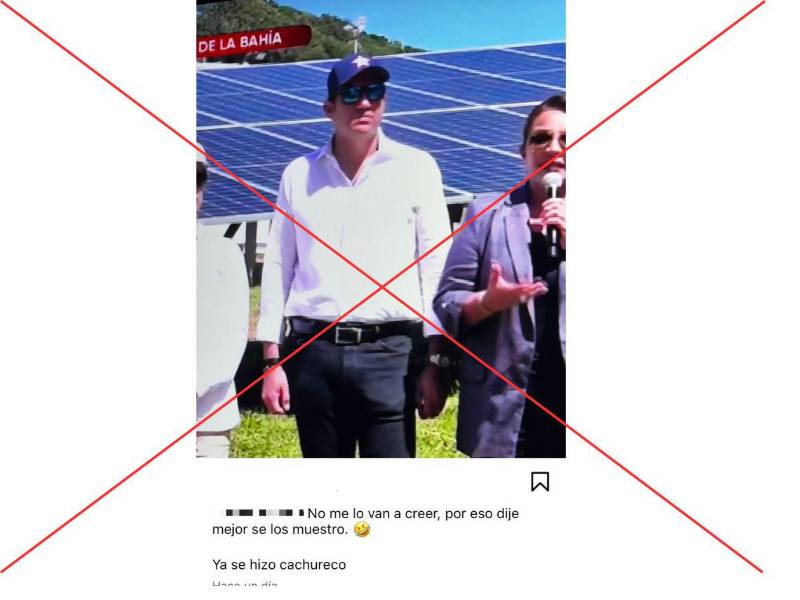800x600 pixels.
Task: Click the man's blue mirrored sunglasses
Action: tap(362, 94)
